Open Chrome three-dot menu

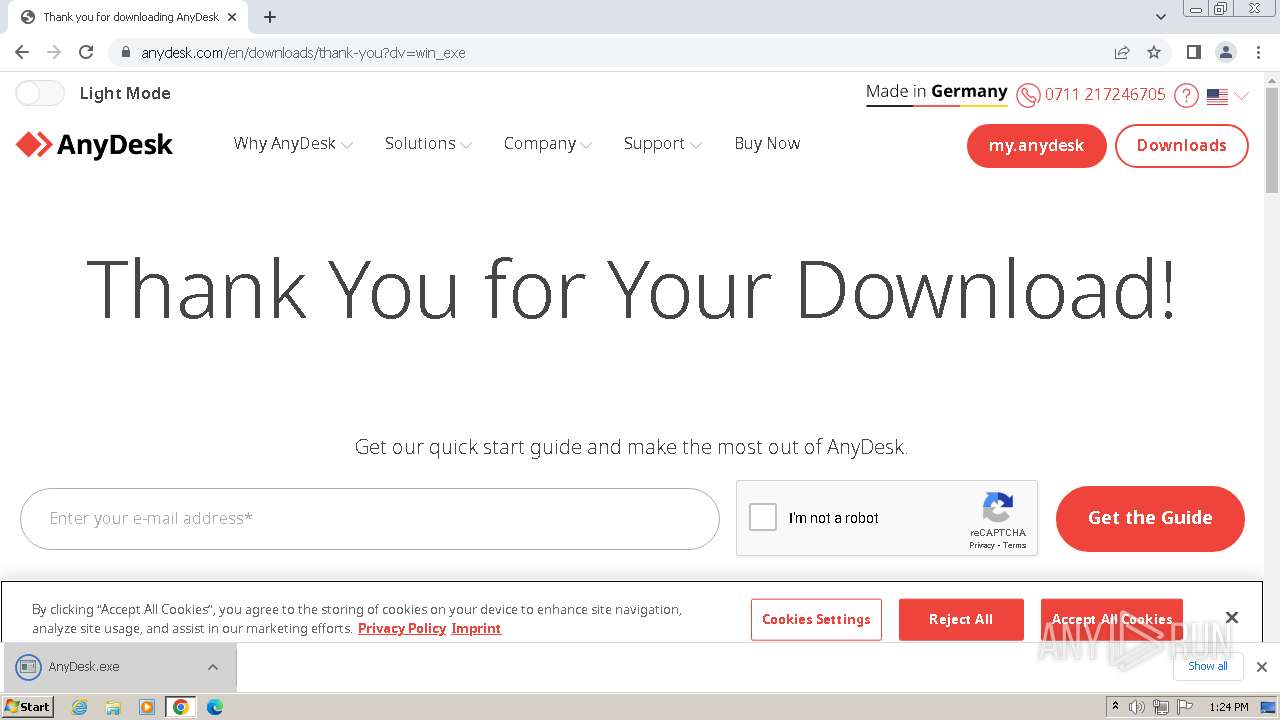1258,52
